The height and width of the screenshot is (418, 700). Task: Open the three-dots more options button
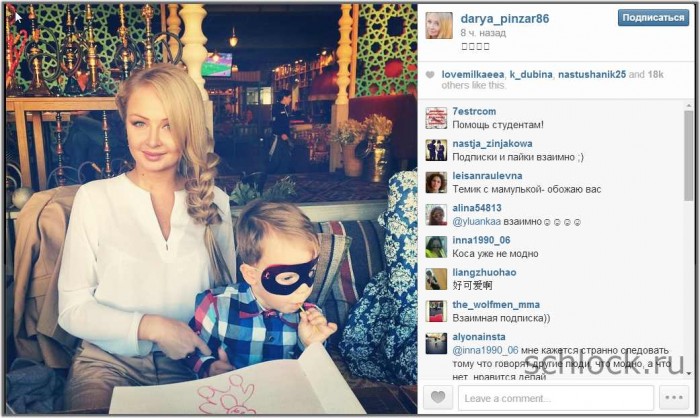(674, 397)
